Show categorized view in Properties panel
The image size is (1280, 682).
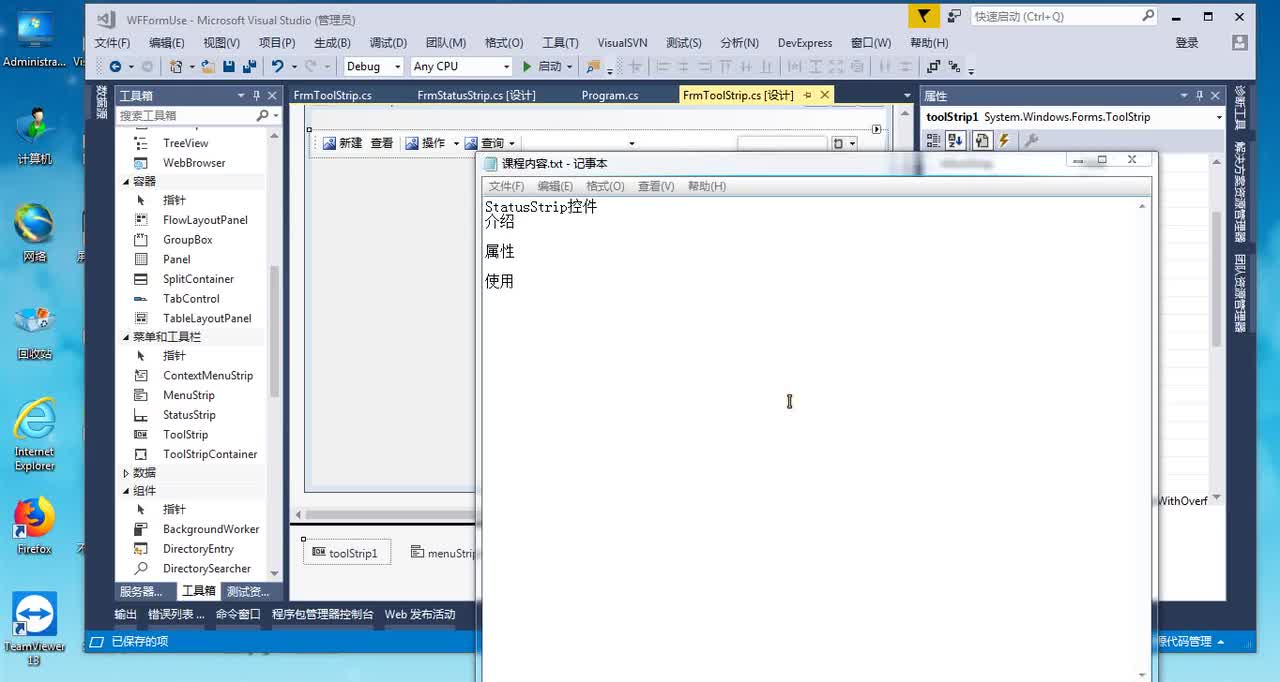[x=933, y=141]
